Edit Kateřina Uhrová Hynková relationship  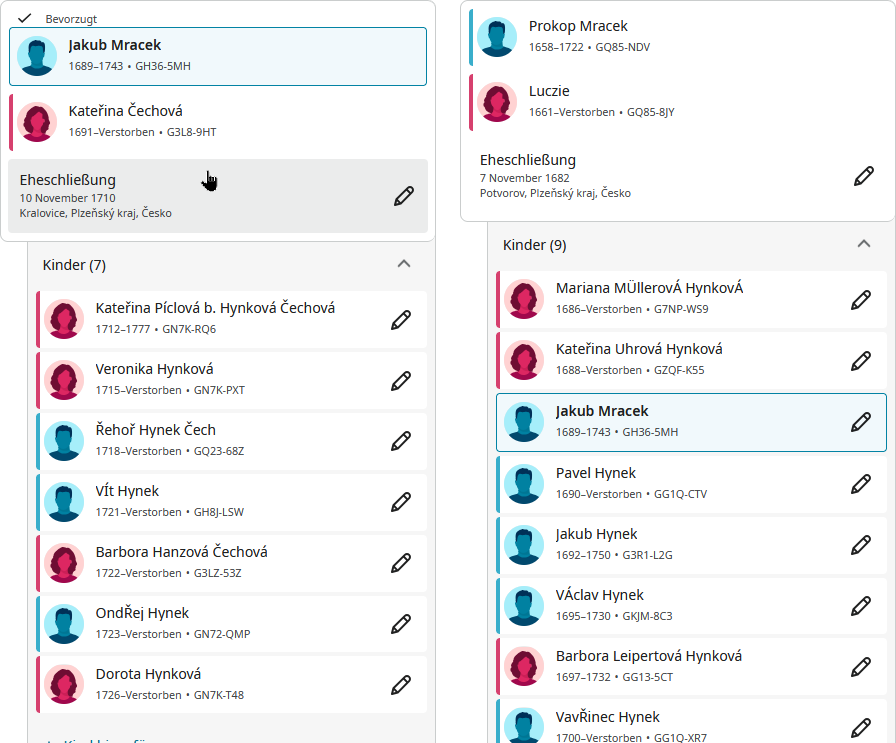[x=861, y=361]
